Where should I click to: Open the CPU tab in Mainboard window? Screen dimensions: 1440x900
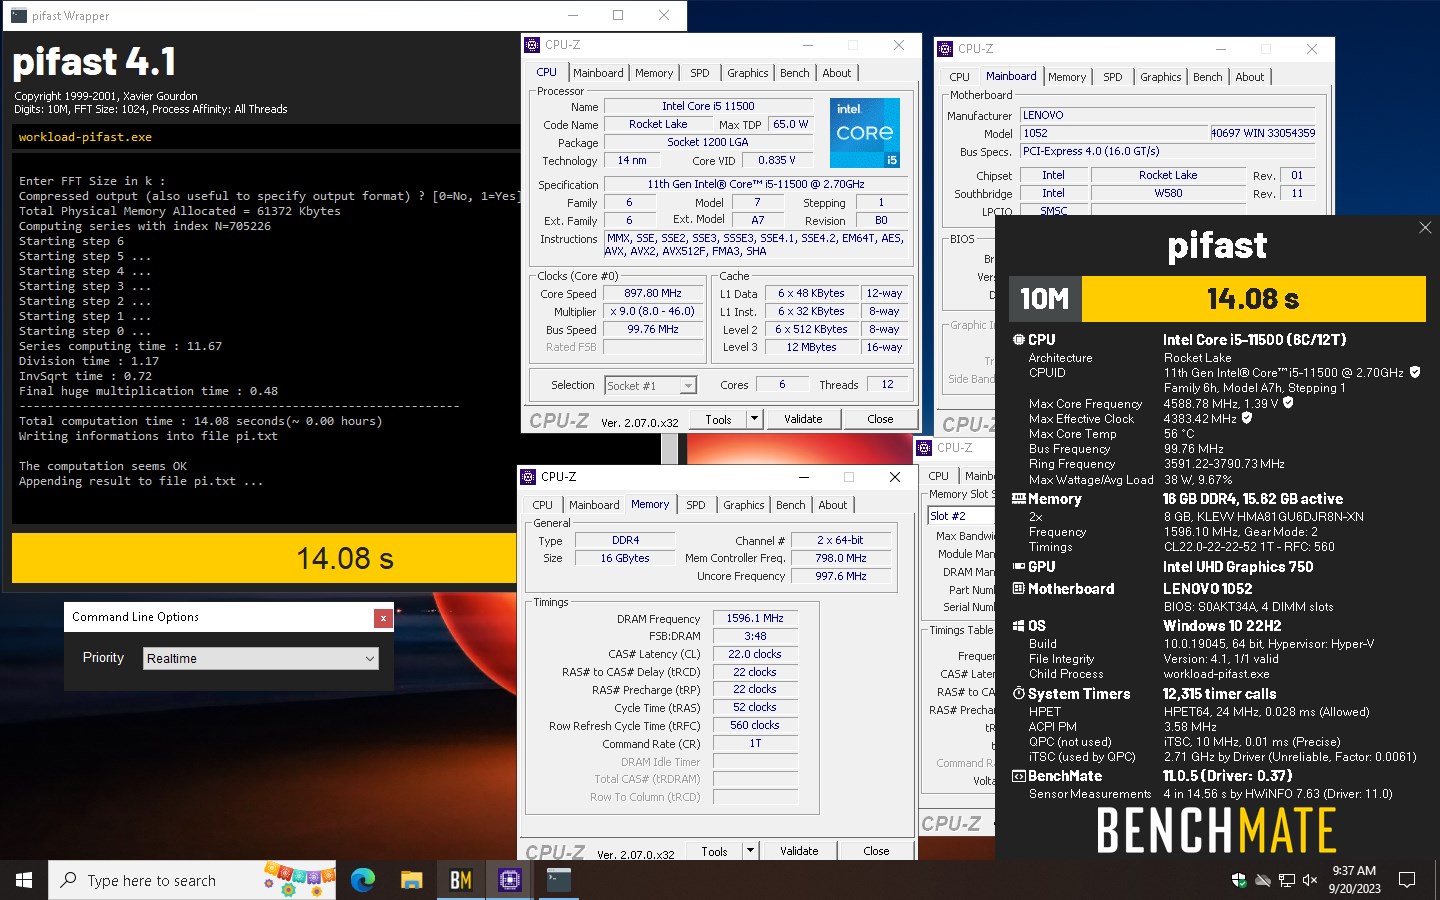959,77
